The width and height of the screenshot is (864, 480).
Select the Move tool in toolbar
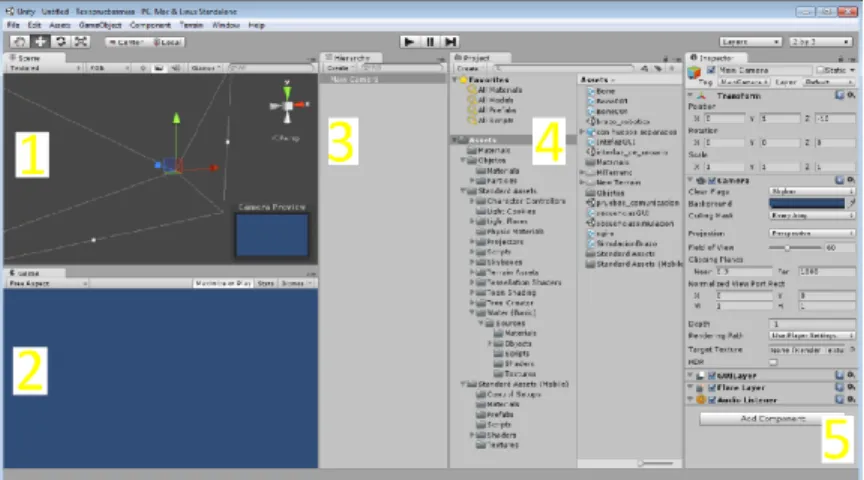point(40,42)
